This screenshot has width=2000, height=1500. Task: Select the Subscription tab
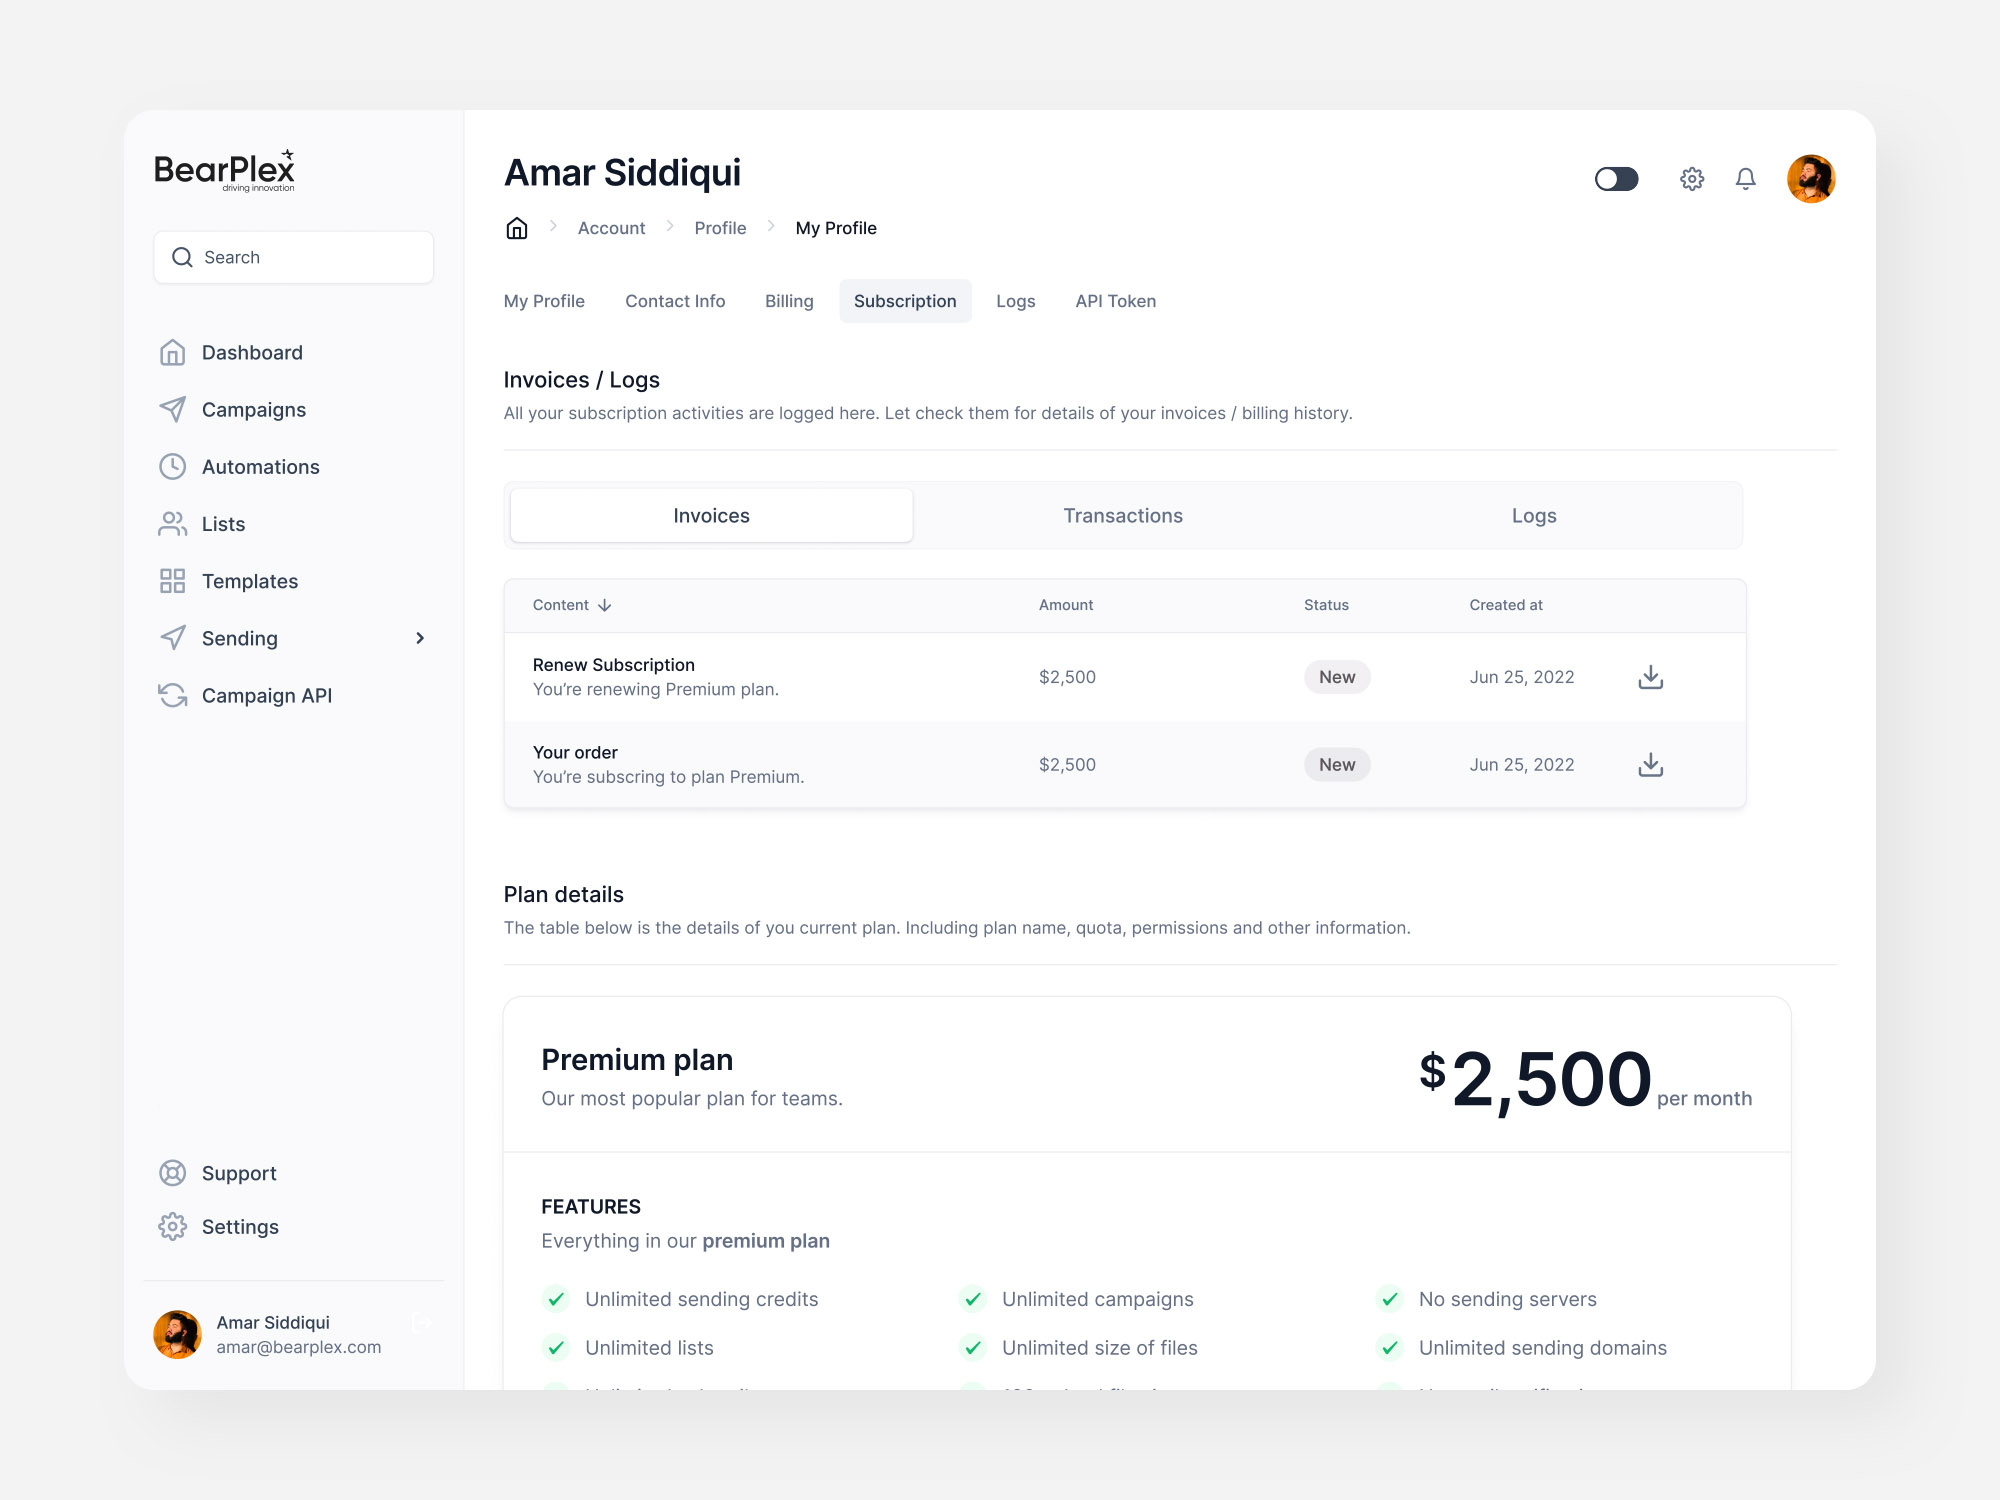point(905,301)
